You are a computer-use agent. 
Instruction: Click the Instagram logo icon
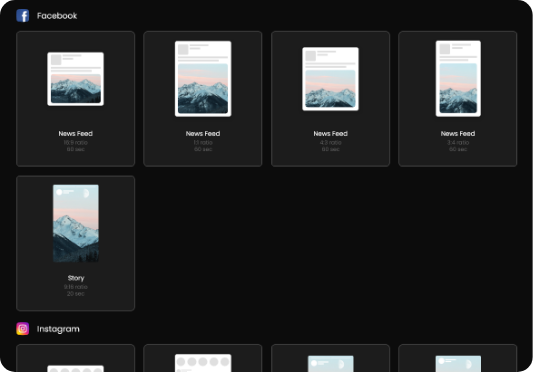23,329
